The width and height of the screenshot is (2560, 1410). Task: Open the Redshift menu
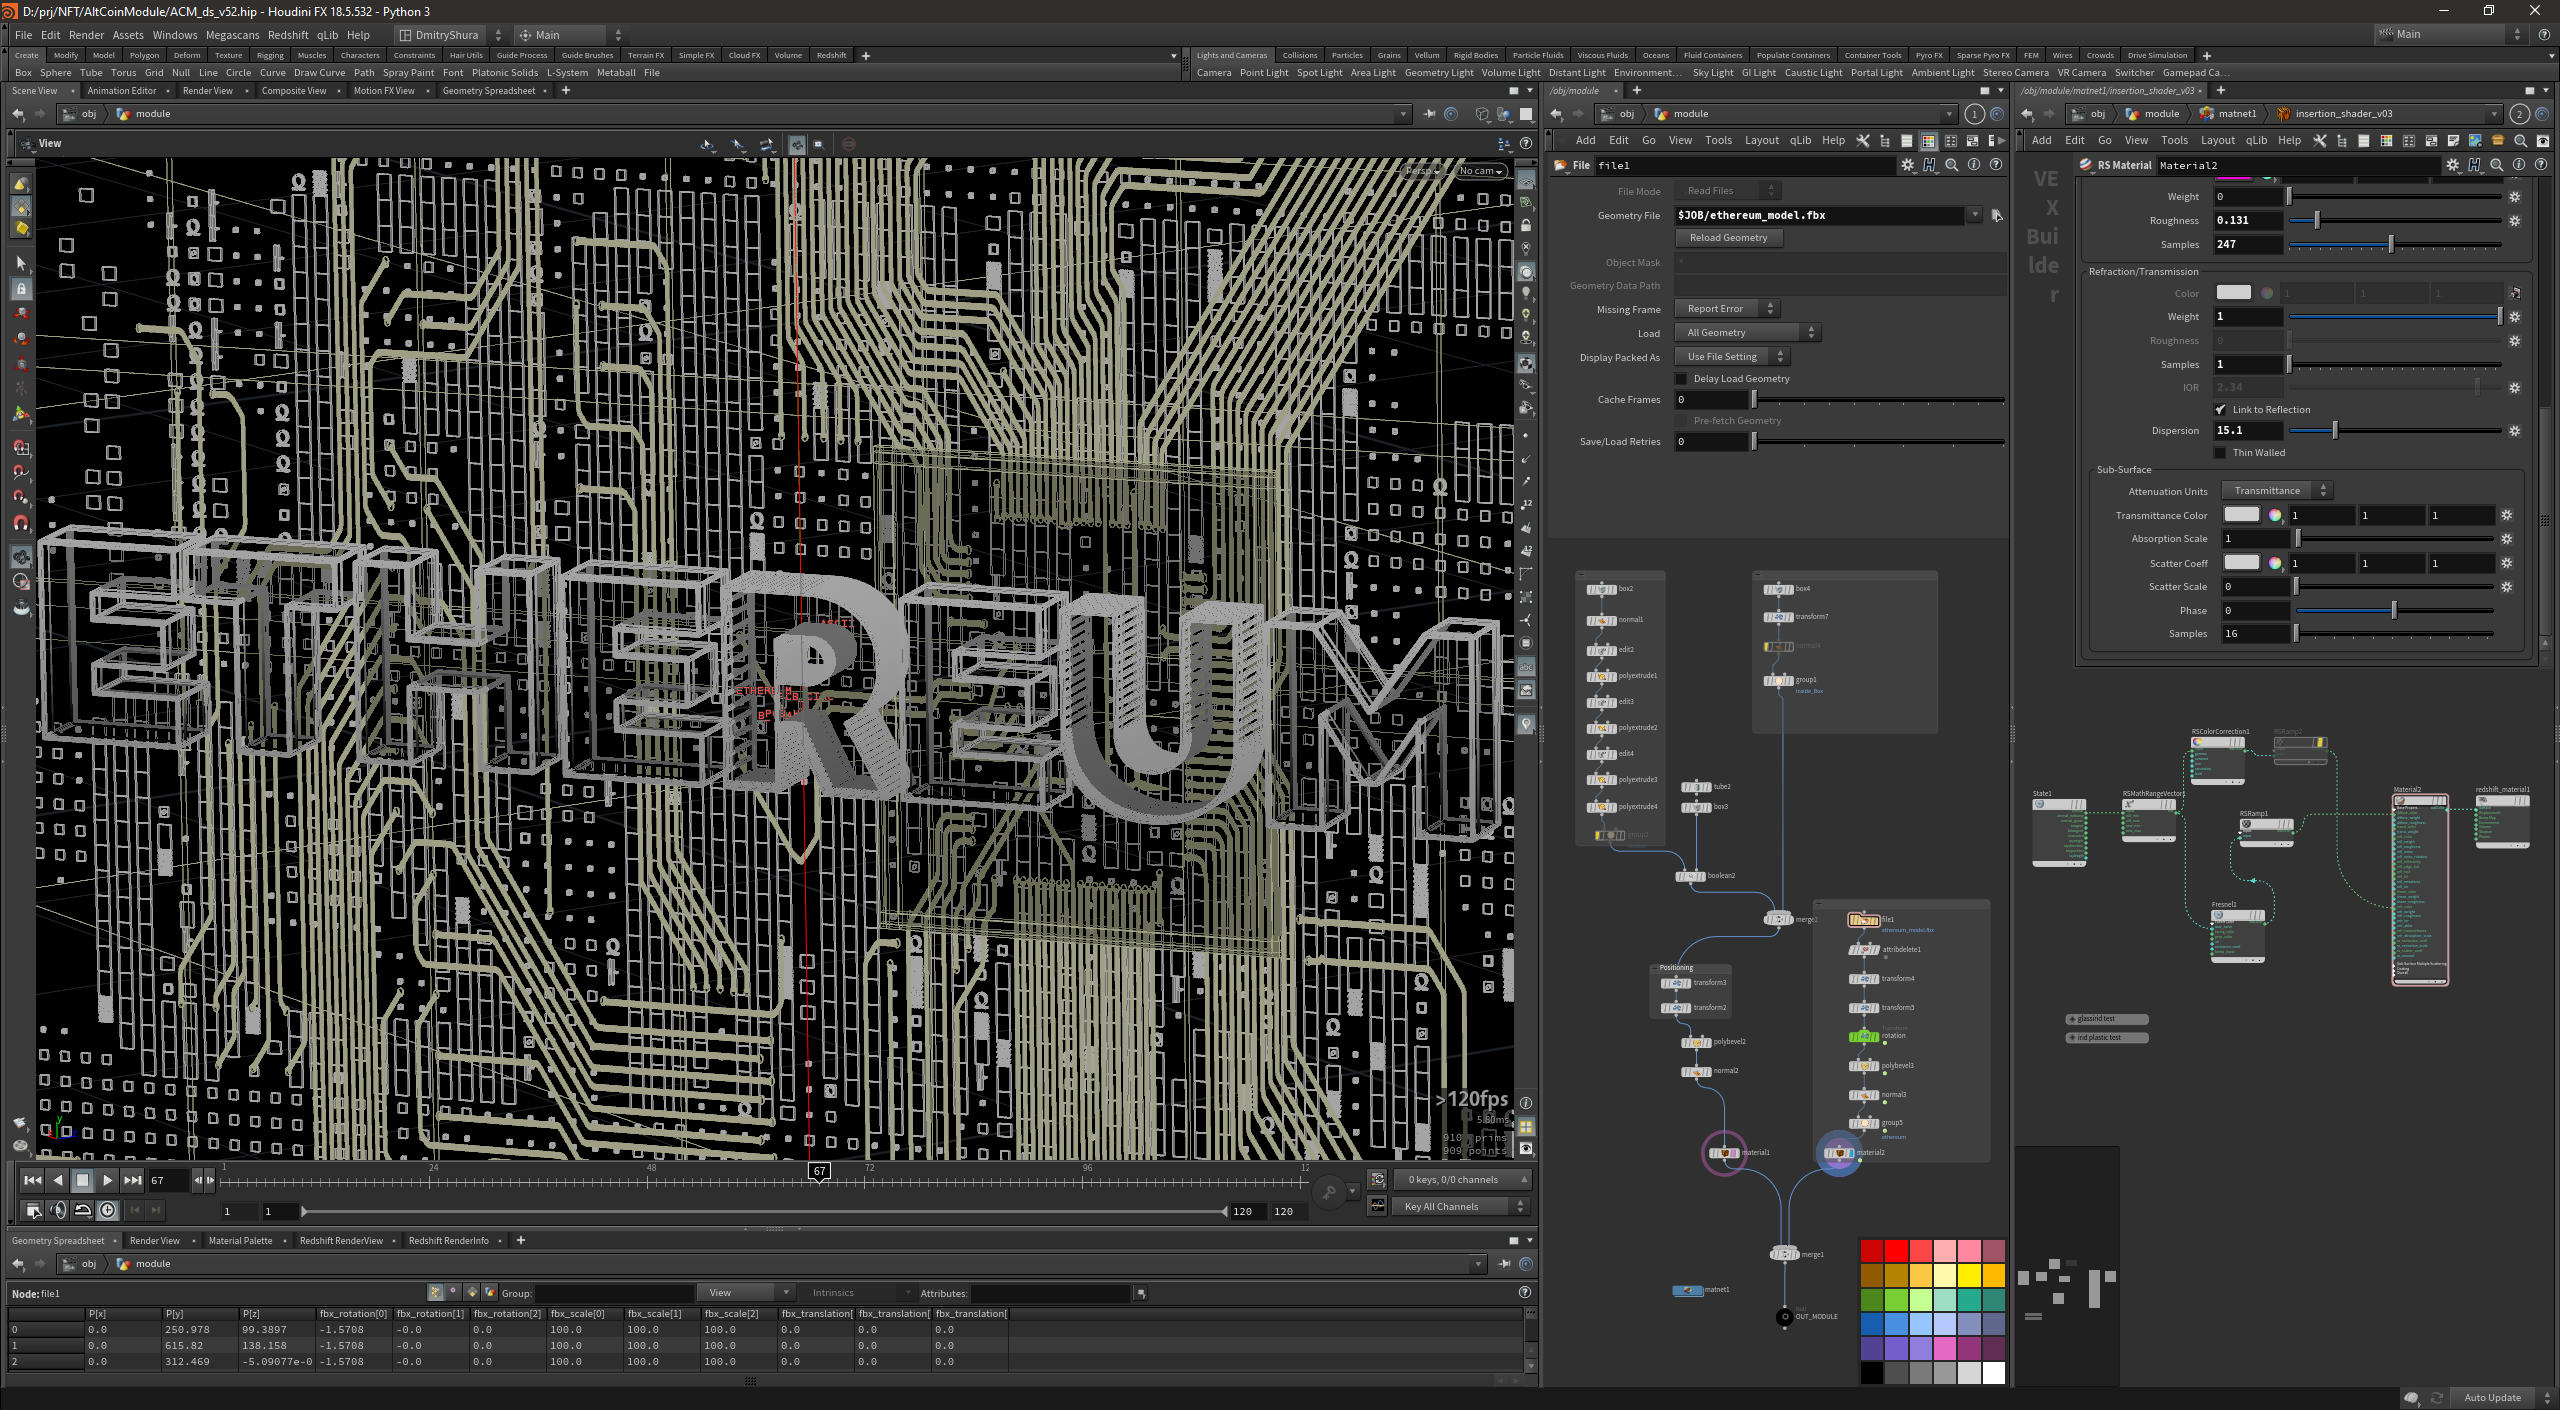pos(288,35)
